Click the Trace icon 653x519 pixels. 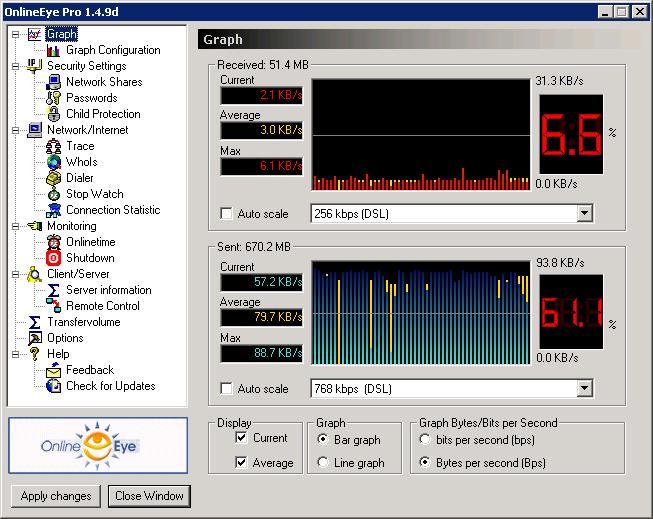(x=53, y=146)
